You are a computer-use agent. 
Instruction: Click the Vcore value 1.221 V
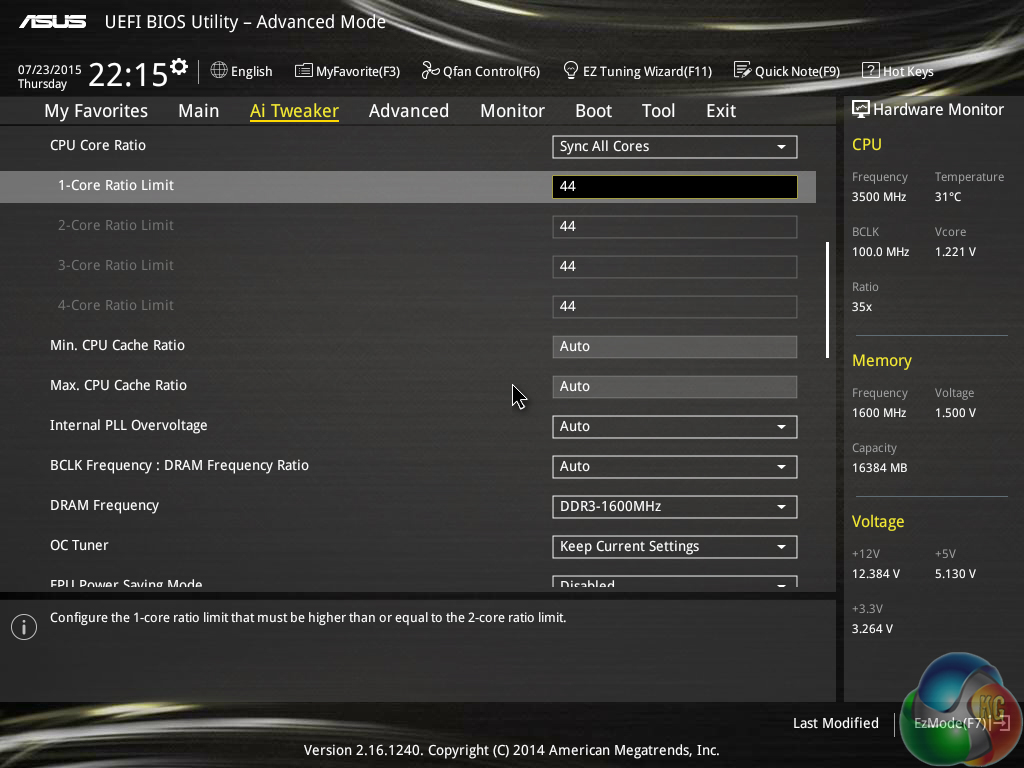tap(955, 252)
